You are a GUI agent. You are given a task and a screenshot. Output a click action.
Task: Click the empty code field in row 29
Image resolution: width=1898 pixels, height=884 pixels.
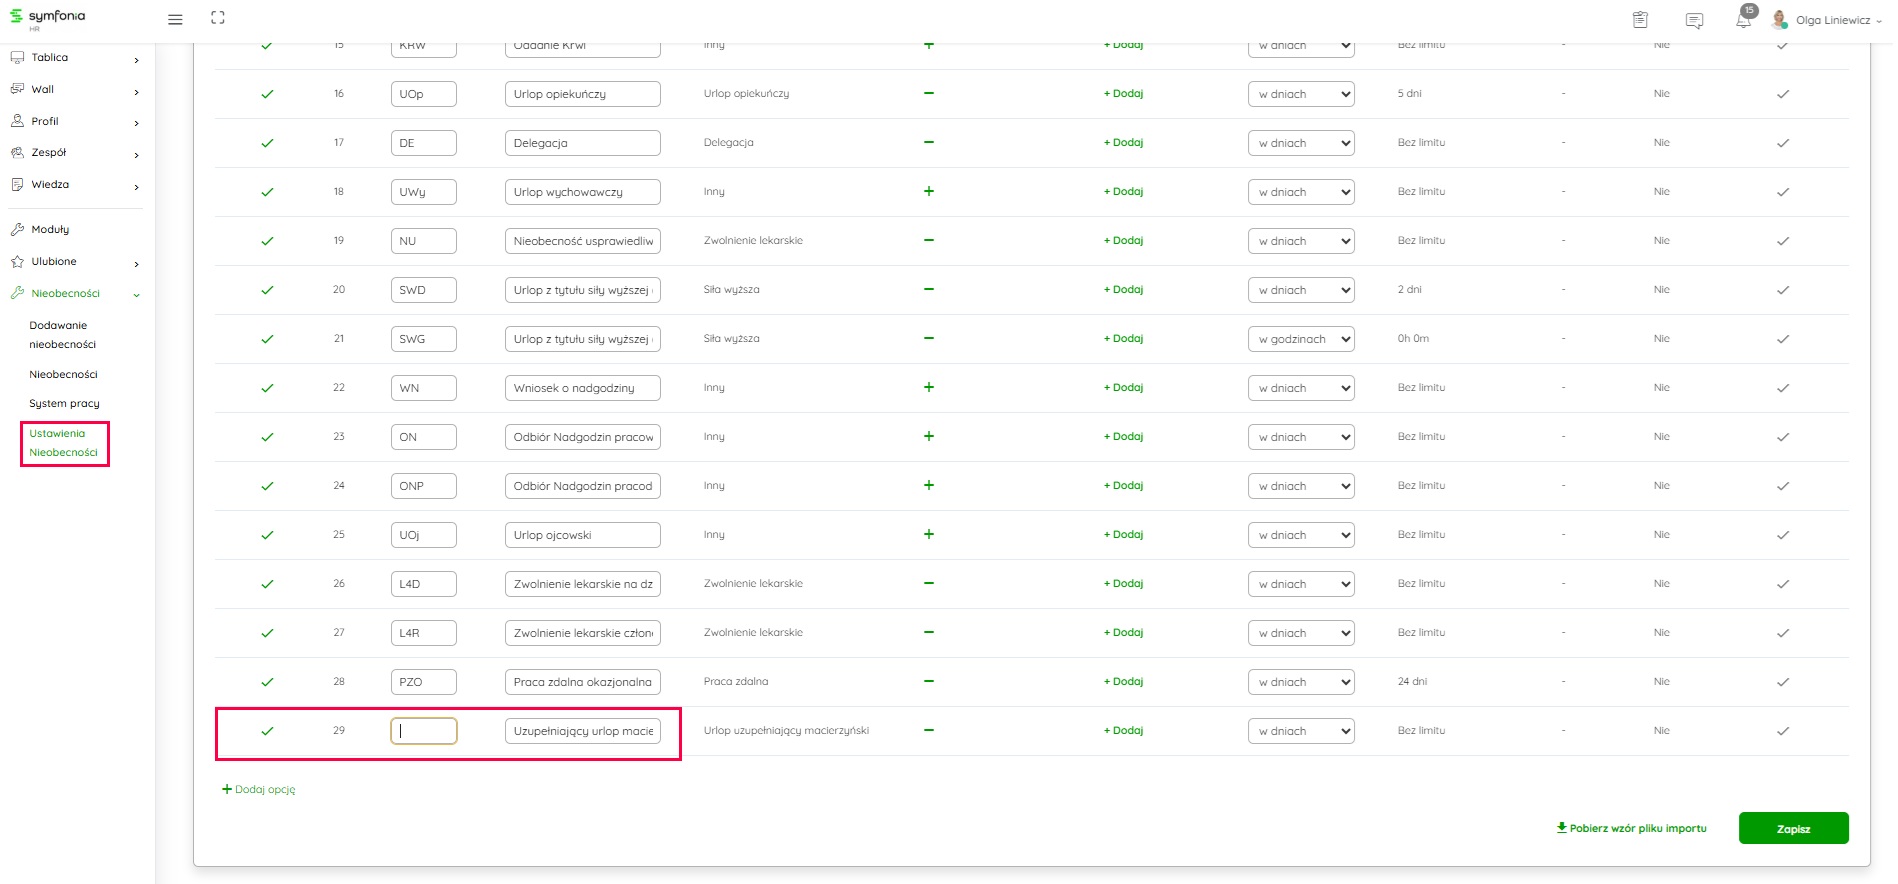click(423, 731)
